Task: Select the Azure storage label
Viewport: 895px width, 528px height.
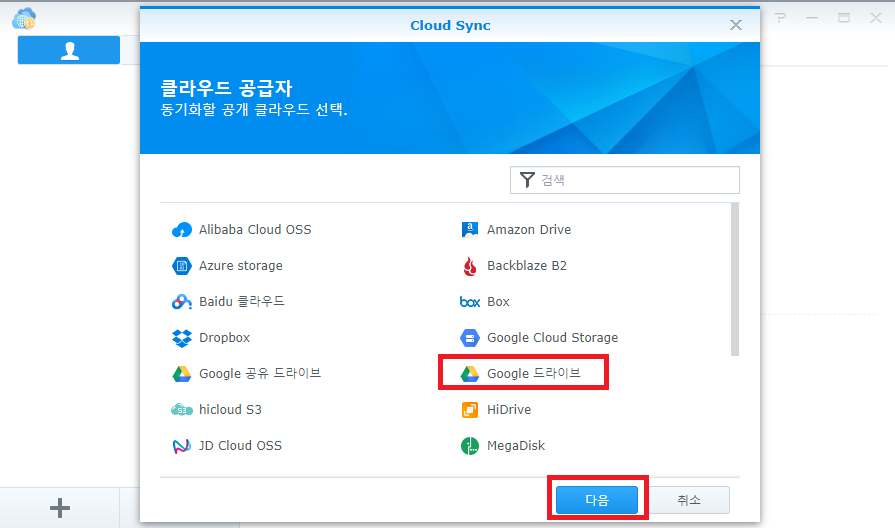Action: coord(241,265)
